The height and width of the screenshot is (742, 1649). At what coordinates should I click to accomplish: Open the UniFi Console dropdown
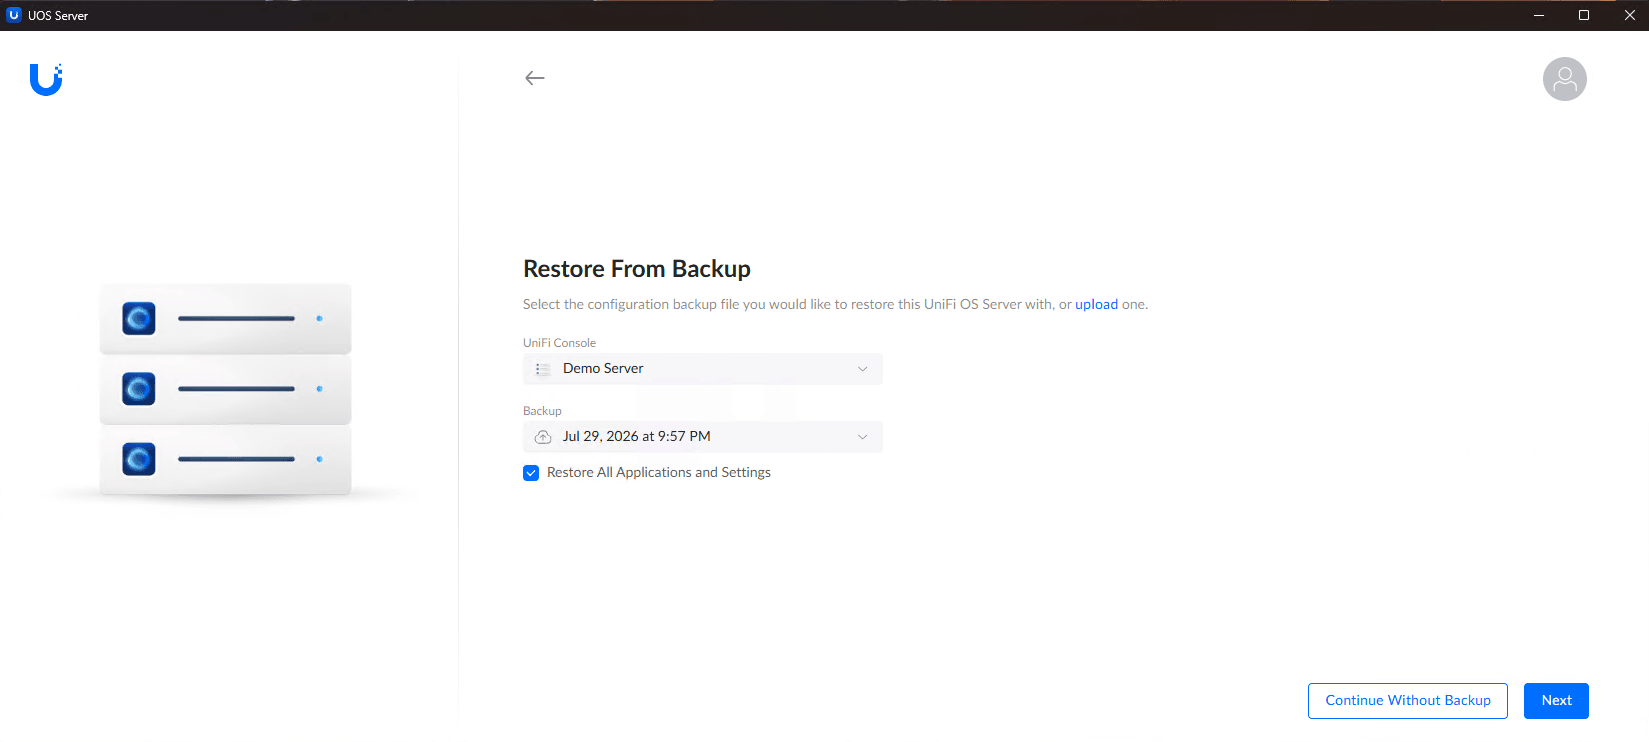coord(703,369)
